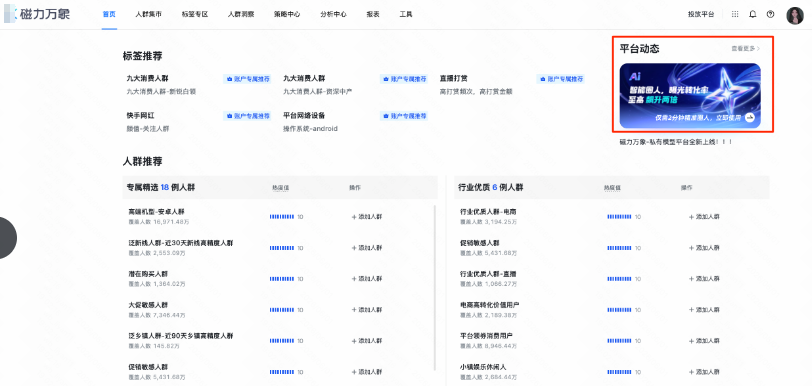This screenshot has height=386, width=812.
Task: Open 人群集市 menu
Action: [149, 15]
